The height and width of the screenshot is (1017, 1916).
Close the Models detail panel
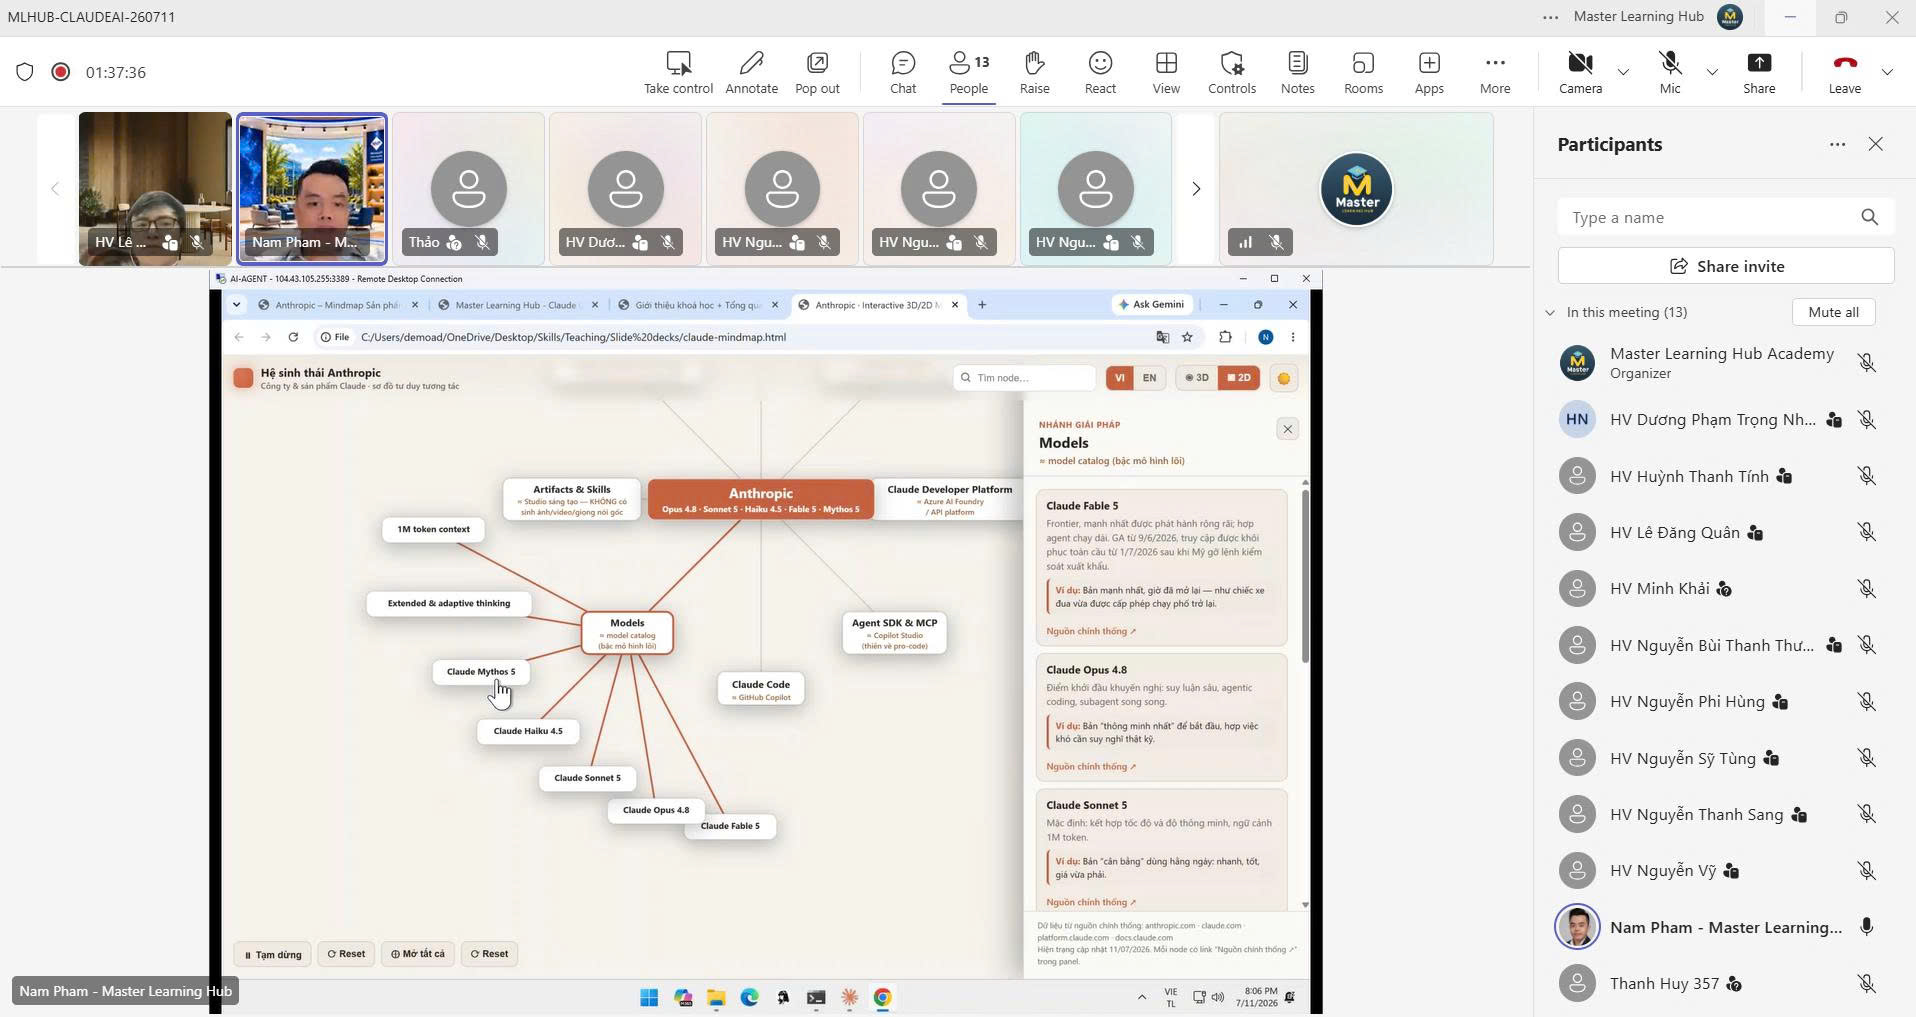coord(1287,429)
